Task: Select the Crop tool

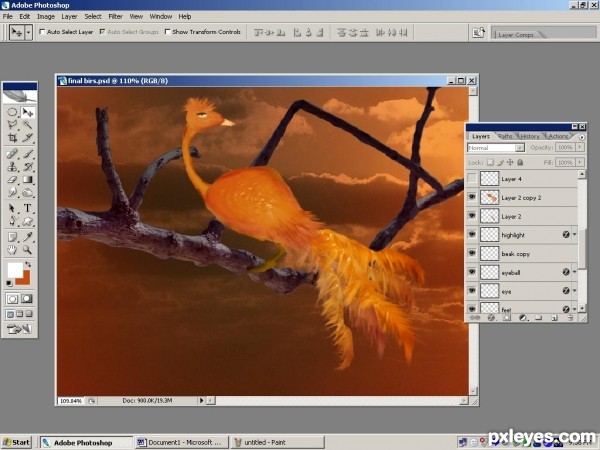Action: click(12, 138)
